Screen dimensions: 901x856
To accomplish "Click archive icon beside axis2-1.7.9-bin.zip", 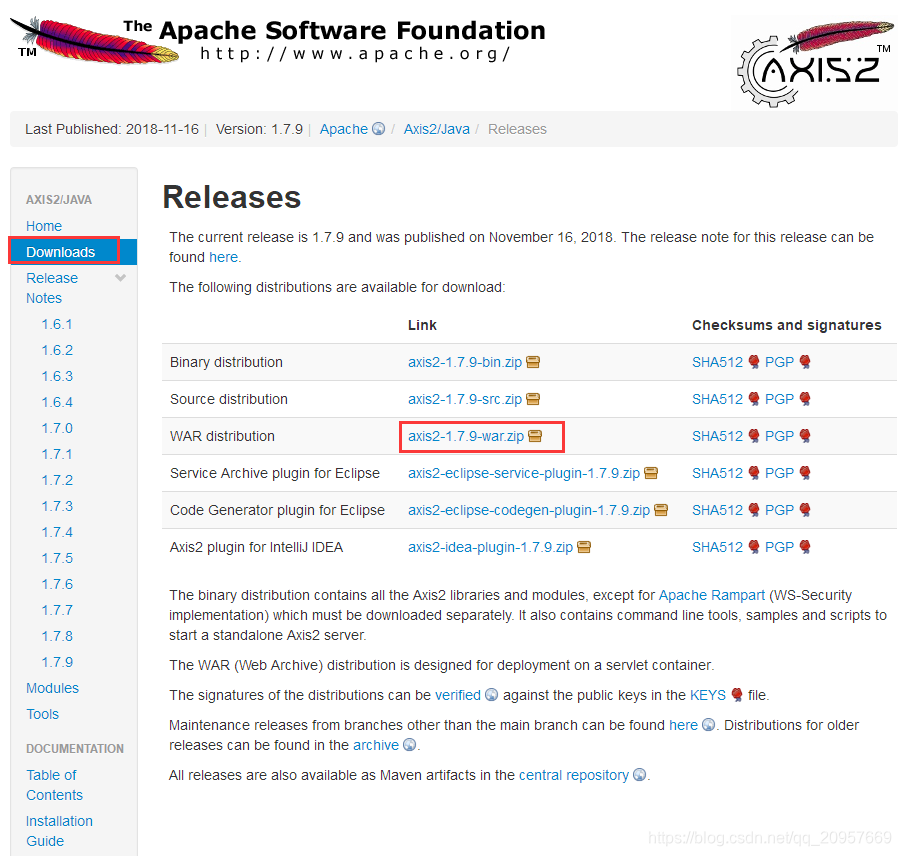I will click(x=533, y=363).
